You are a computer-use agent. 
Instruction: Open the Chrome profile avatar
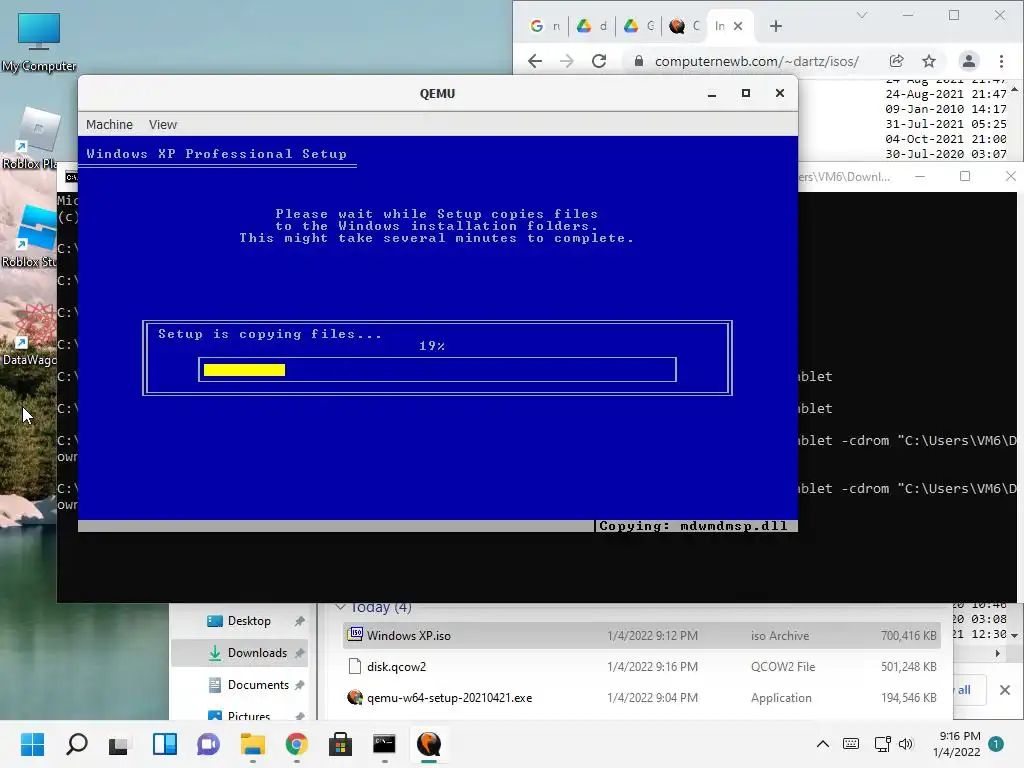click(x=968, y=61)
